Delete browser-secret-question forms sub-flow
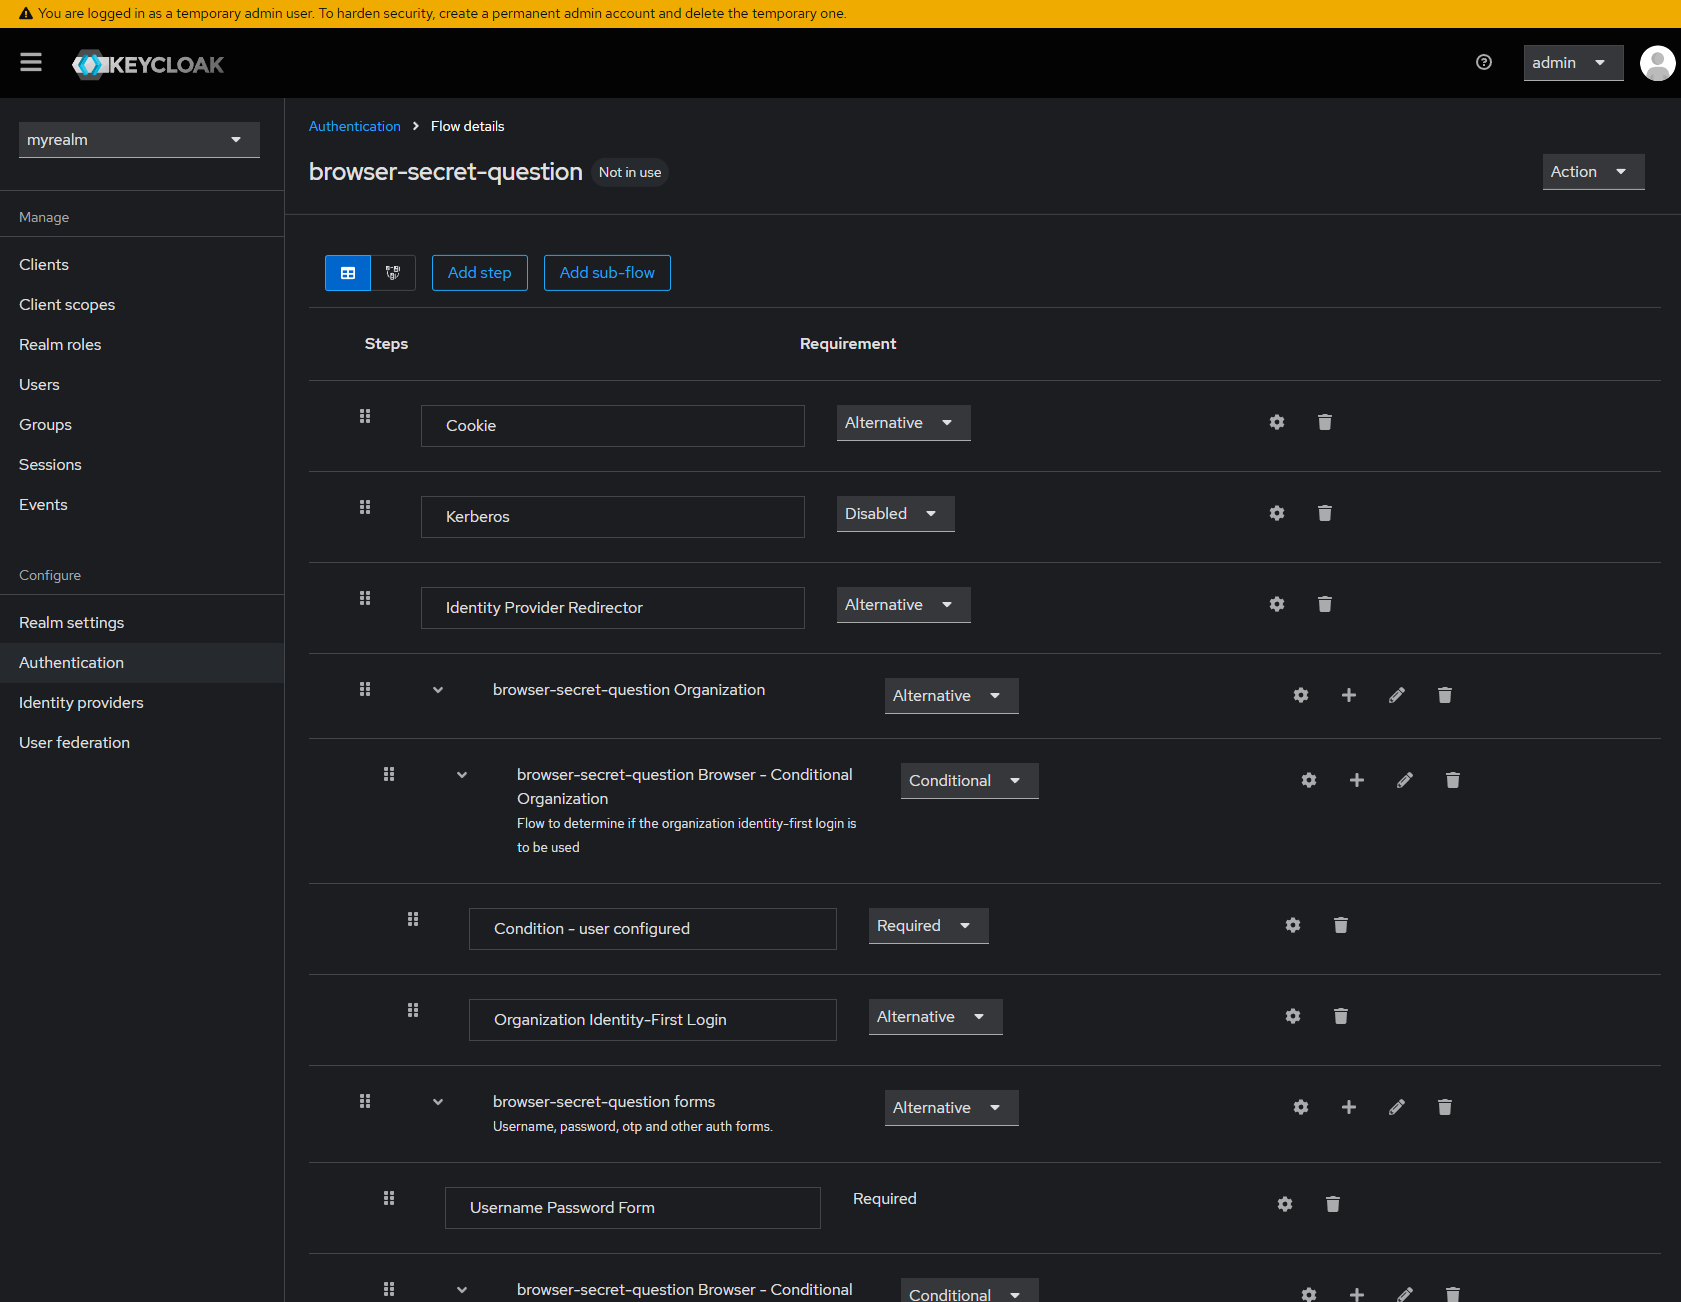The width and height of the screenshot is (1681, 1302). (x=1445, y=1107)
